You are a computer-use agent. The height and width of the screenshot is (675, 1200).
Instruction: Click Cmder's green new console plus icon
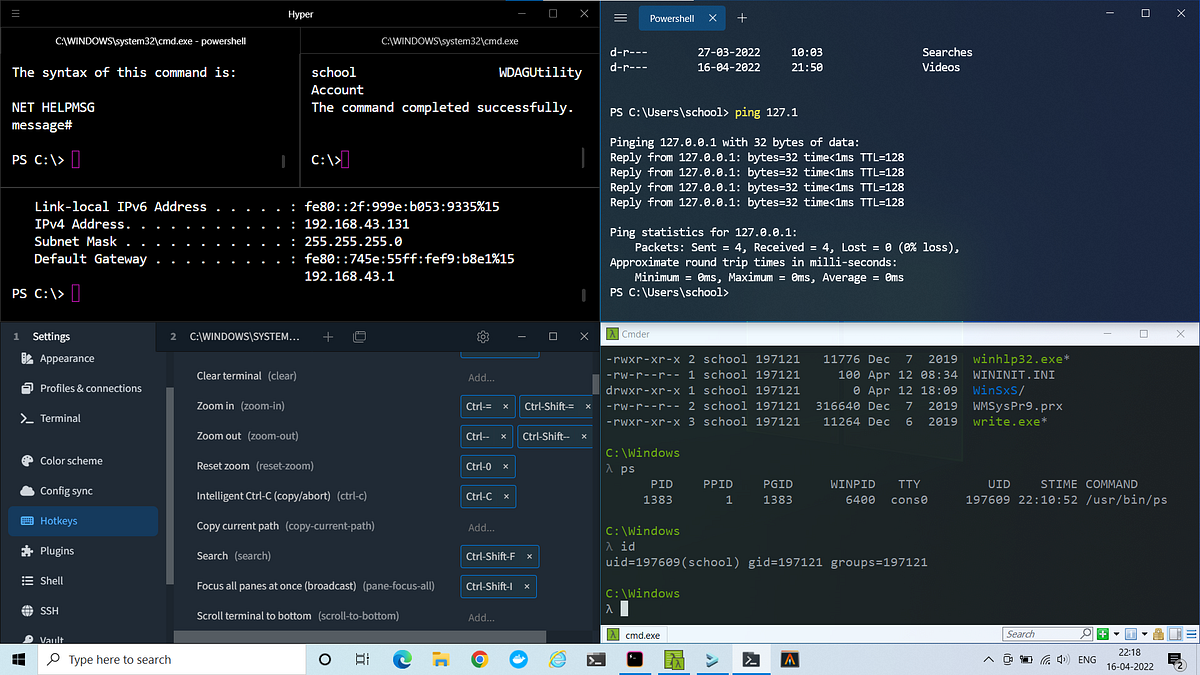[x=1103, y=633]
